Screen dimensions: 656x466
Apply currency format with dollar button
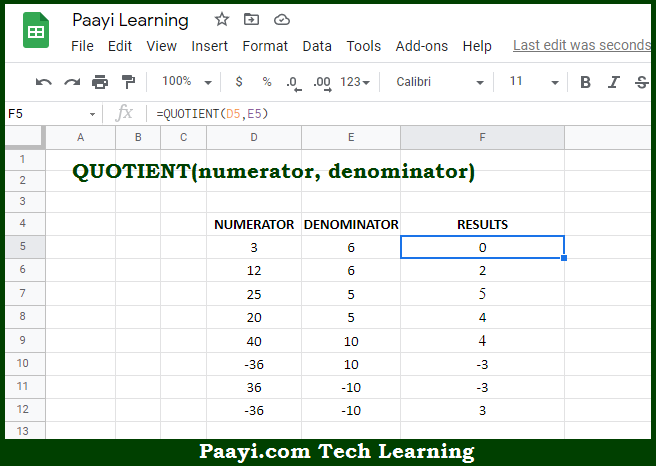(239, 82)
